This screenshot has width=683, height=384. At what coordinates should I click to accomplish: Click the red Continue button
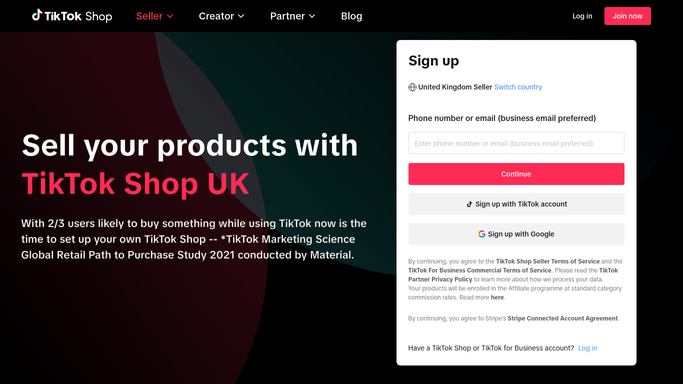coord(516,174)
